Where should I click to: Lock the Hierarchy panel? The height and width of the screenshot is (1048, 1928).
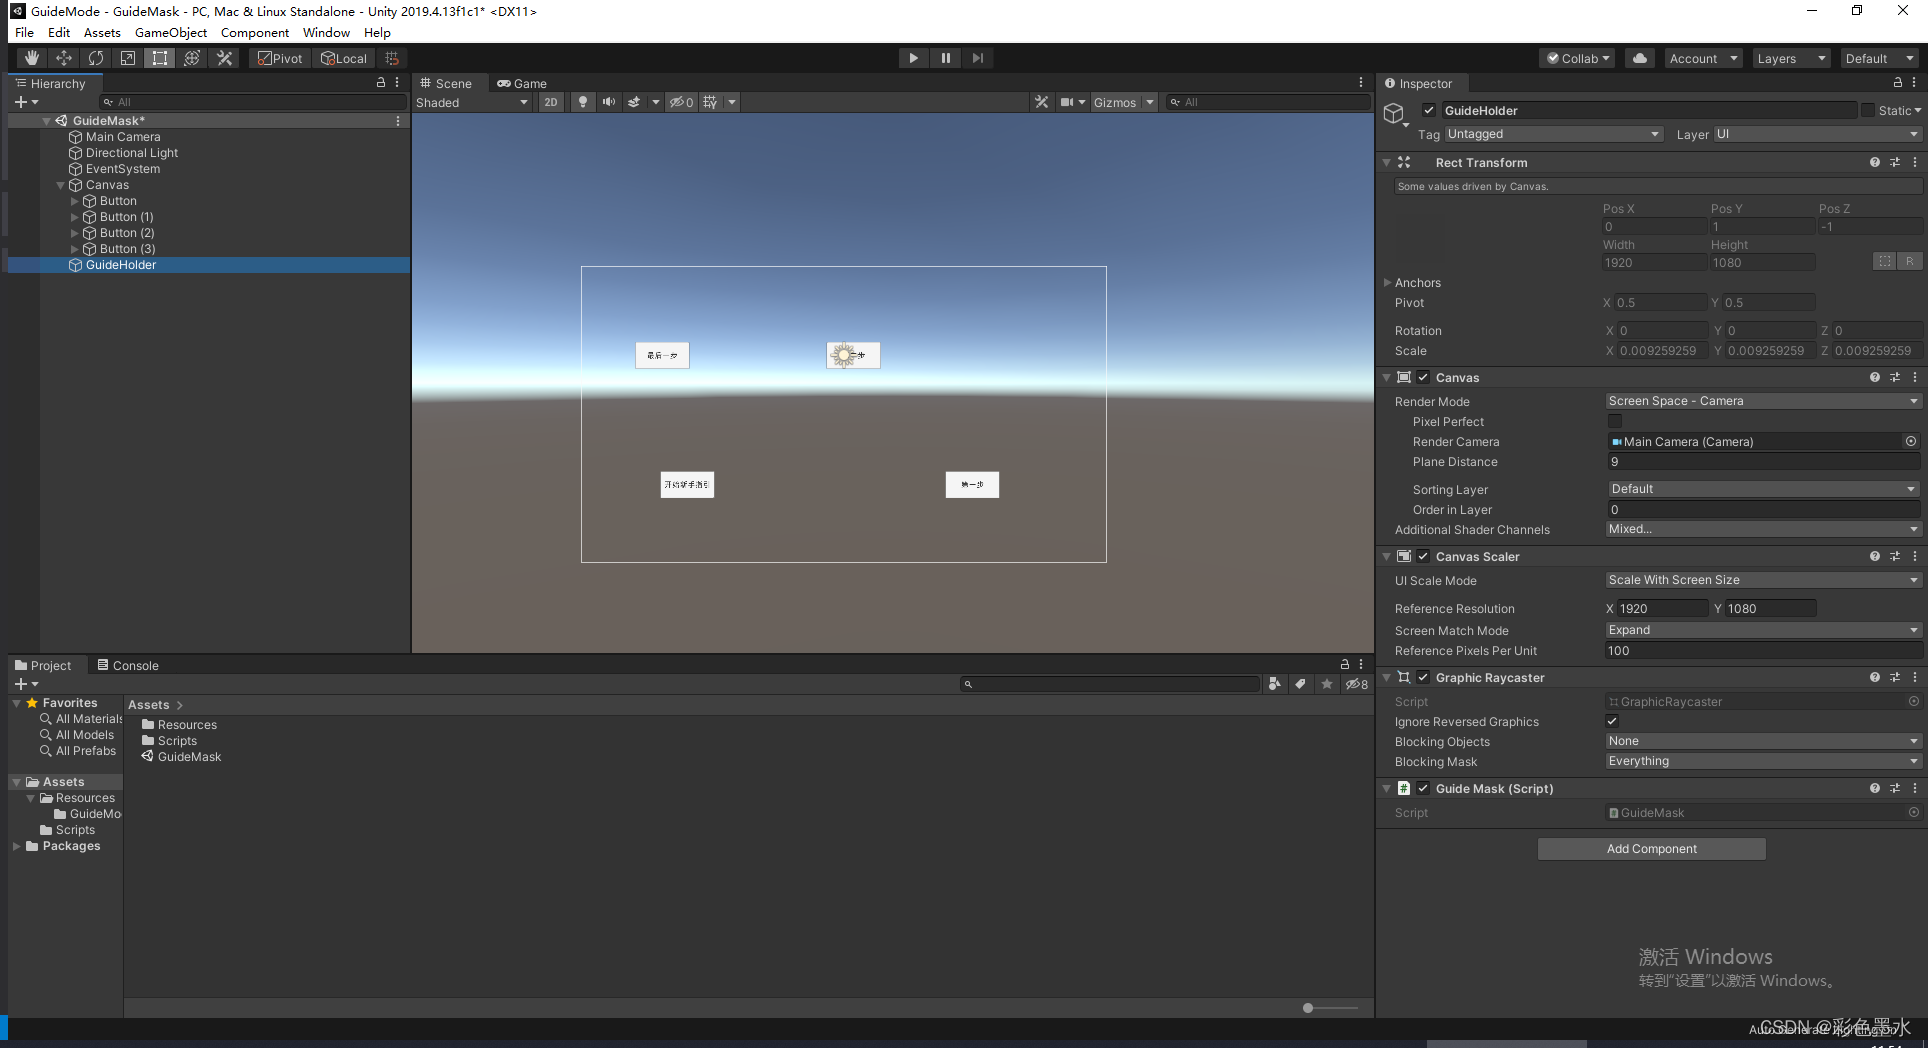tap(380, 83)
